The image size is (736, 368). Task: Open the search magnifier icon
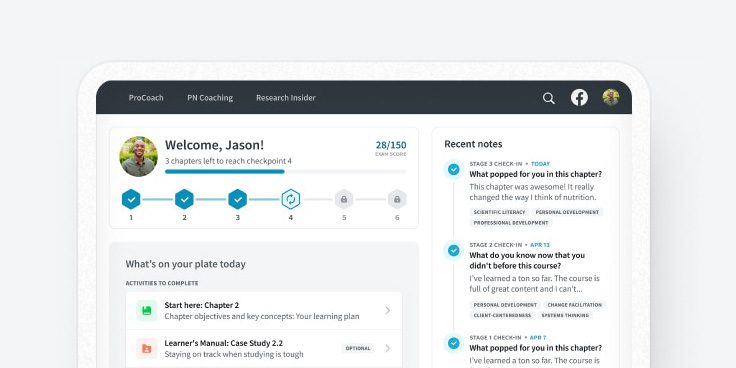548,98
